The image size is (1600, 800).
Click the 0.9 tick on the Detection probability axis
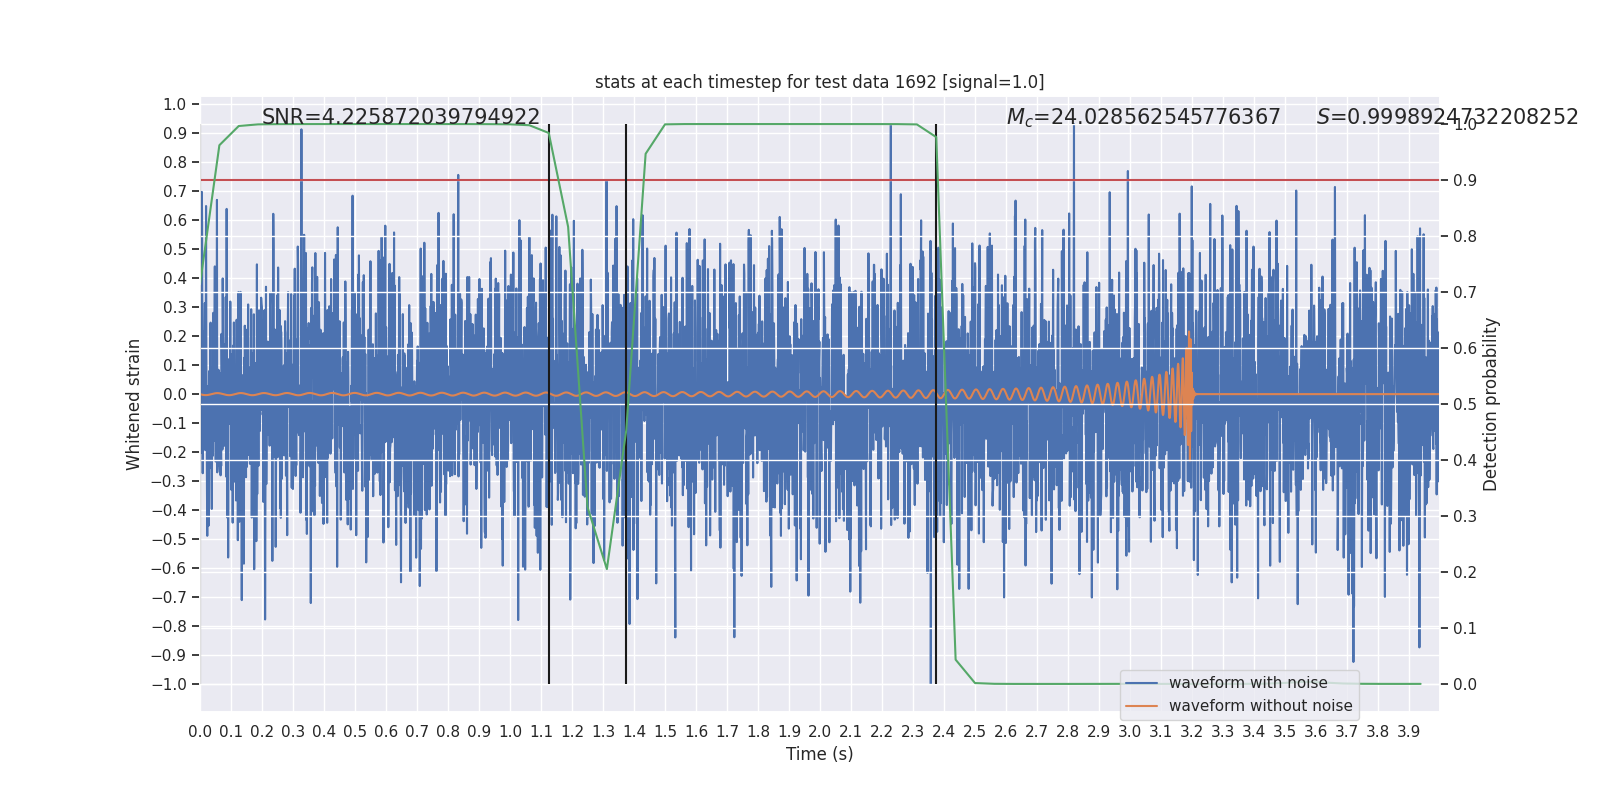point(1464,180)
